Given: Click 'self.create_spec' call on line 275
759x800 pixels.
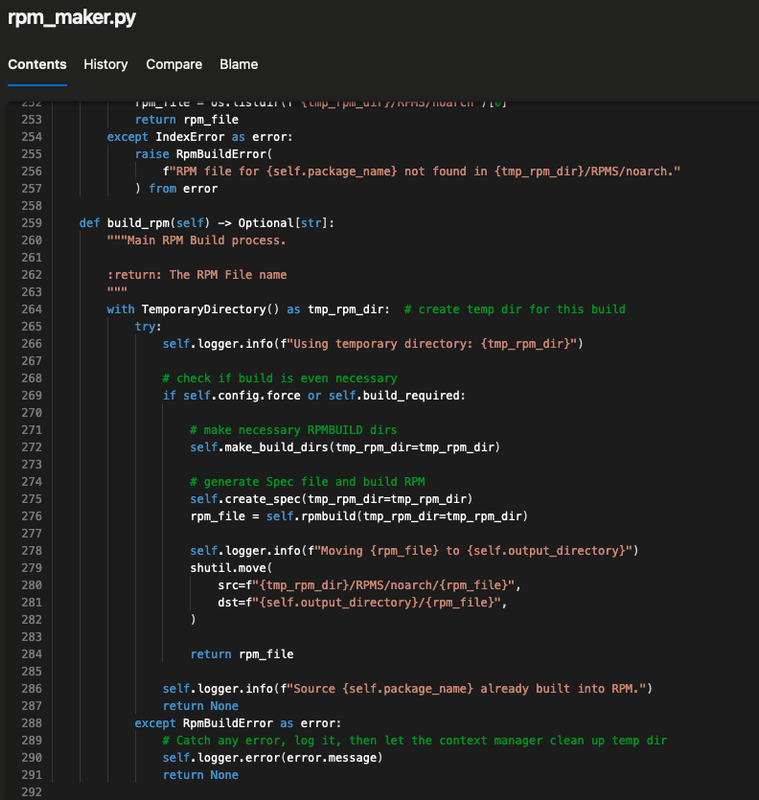Looking at the screenshot, I should [x=331, y=499].
